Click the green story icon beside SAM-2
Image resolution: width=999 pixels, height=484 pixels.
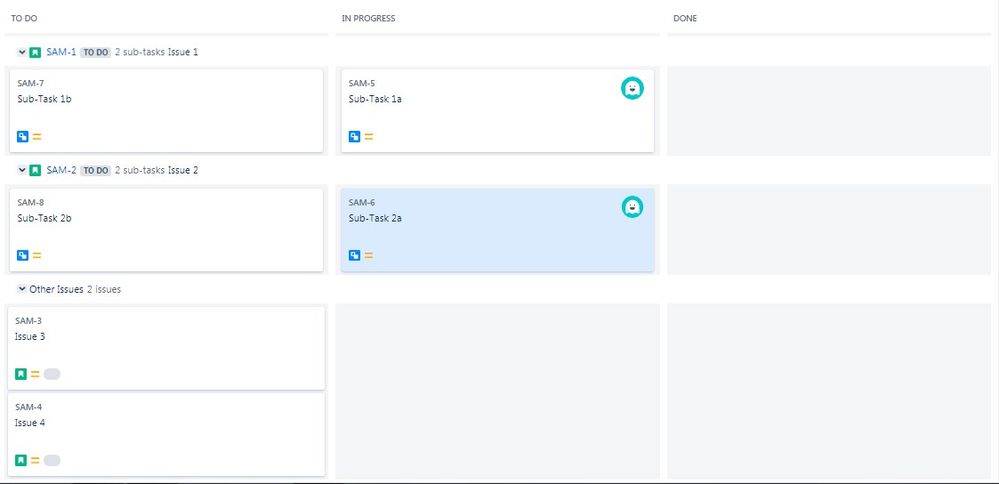tap(35, 170)
